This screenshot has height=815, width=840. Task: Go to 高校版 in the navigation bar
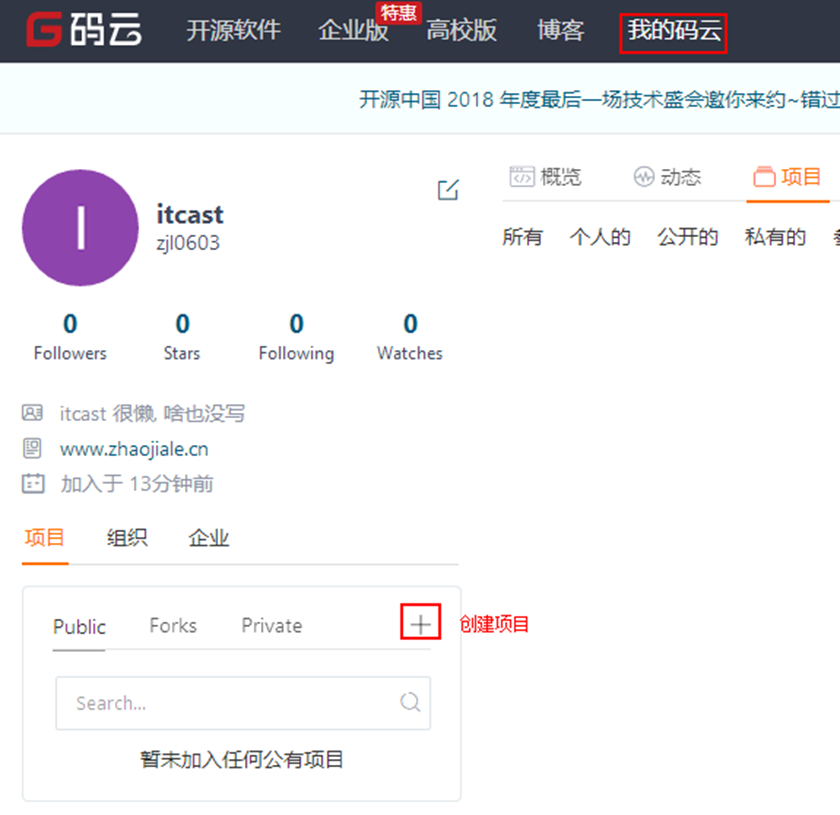coord(461,30)
